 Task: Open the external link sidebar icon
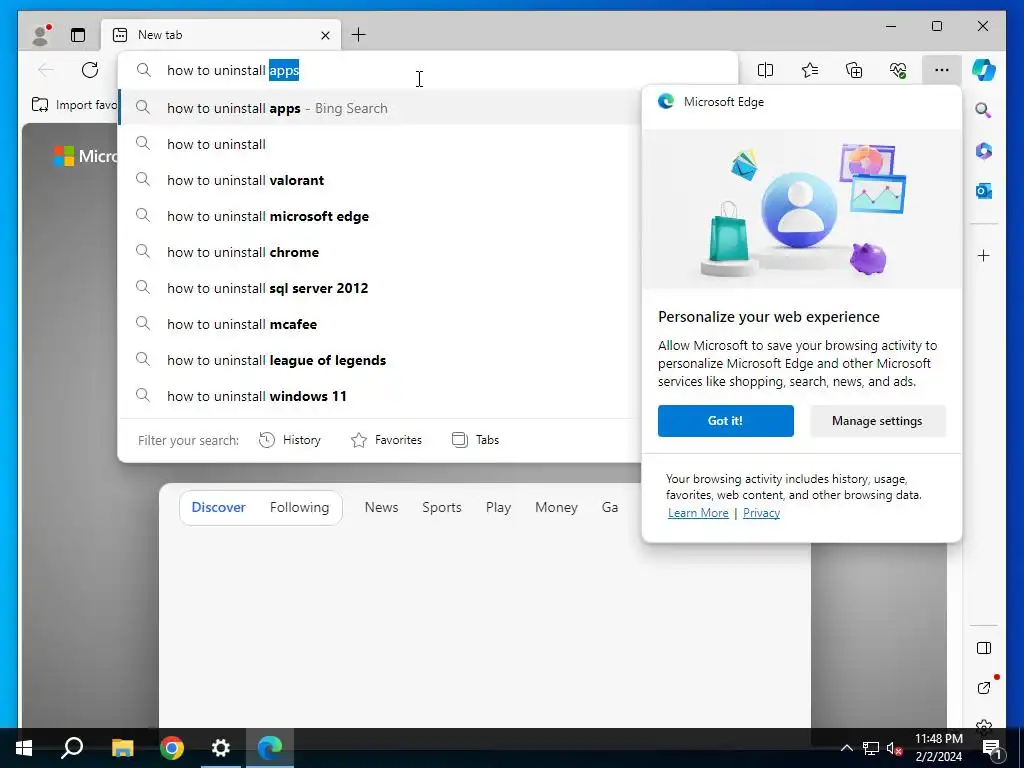tap(984, 688)
